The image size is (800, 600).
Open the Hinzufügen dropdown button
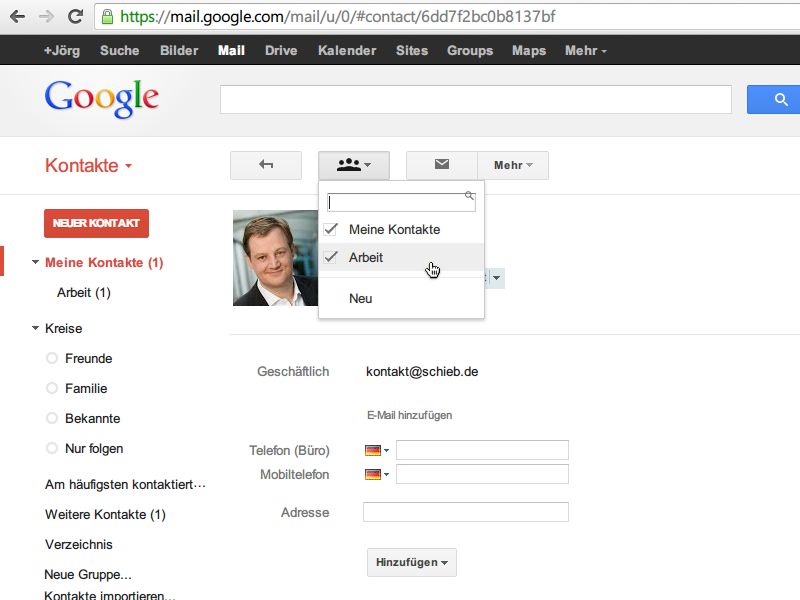tap(412, 562)
